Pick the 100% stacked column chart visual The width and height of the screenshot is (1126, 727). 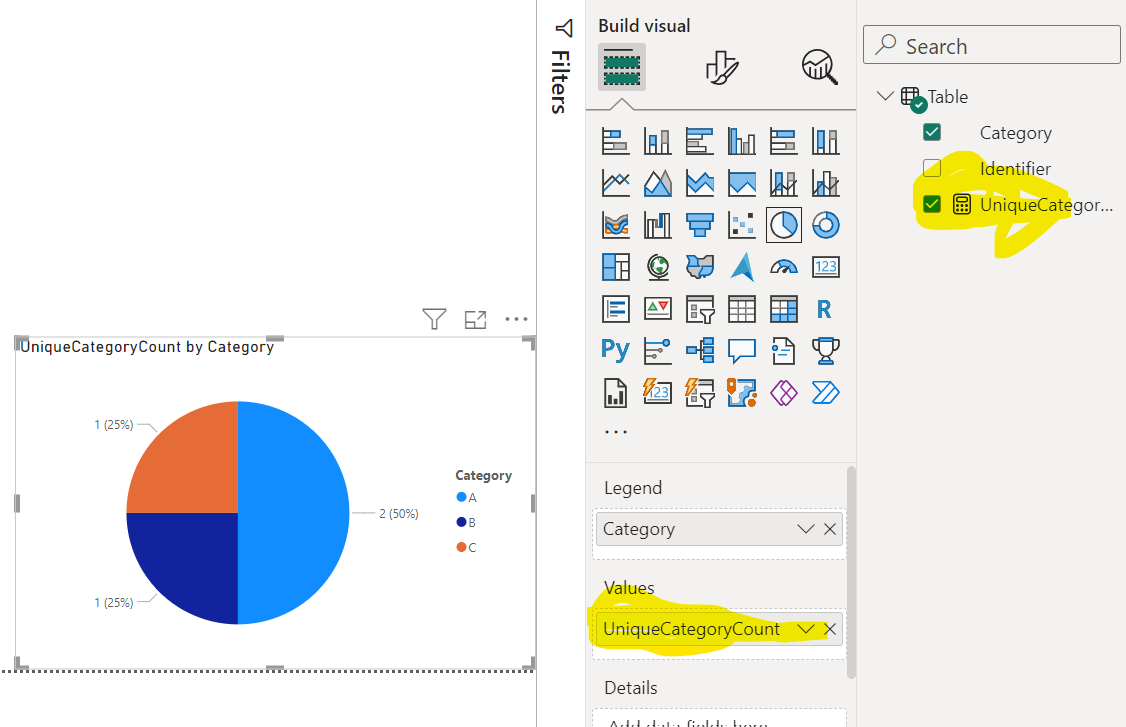tap(826, 142)
